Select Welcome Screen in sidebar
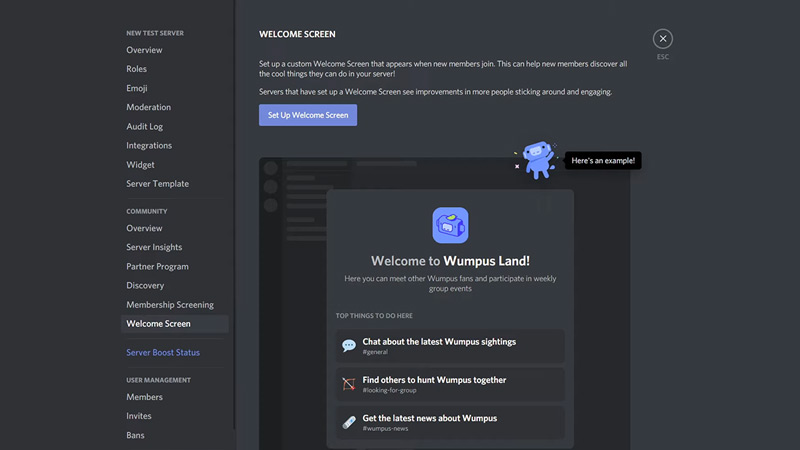This screenshot has height=450, width=800. (174, 323)
